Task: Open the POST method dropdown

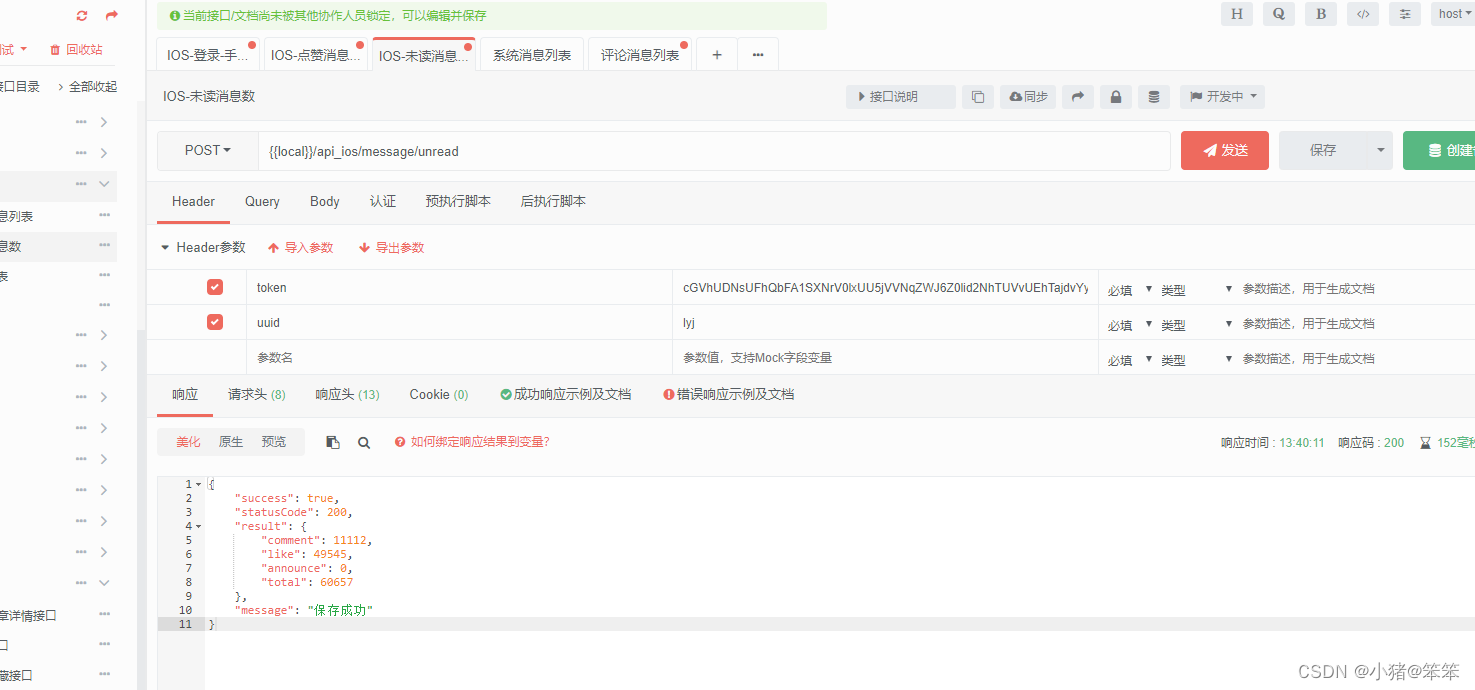Action: pos(207,150)
